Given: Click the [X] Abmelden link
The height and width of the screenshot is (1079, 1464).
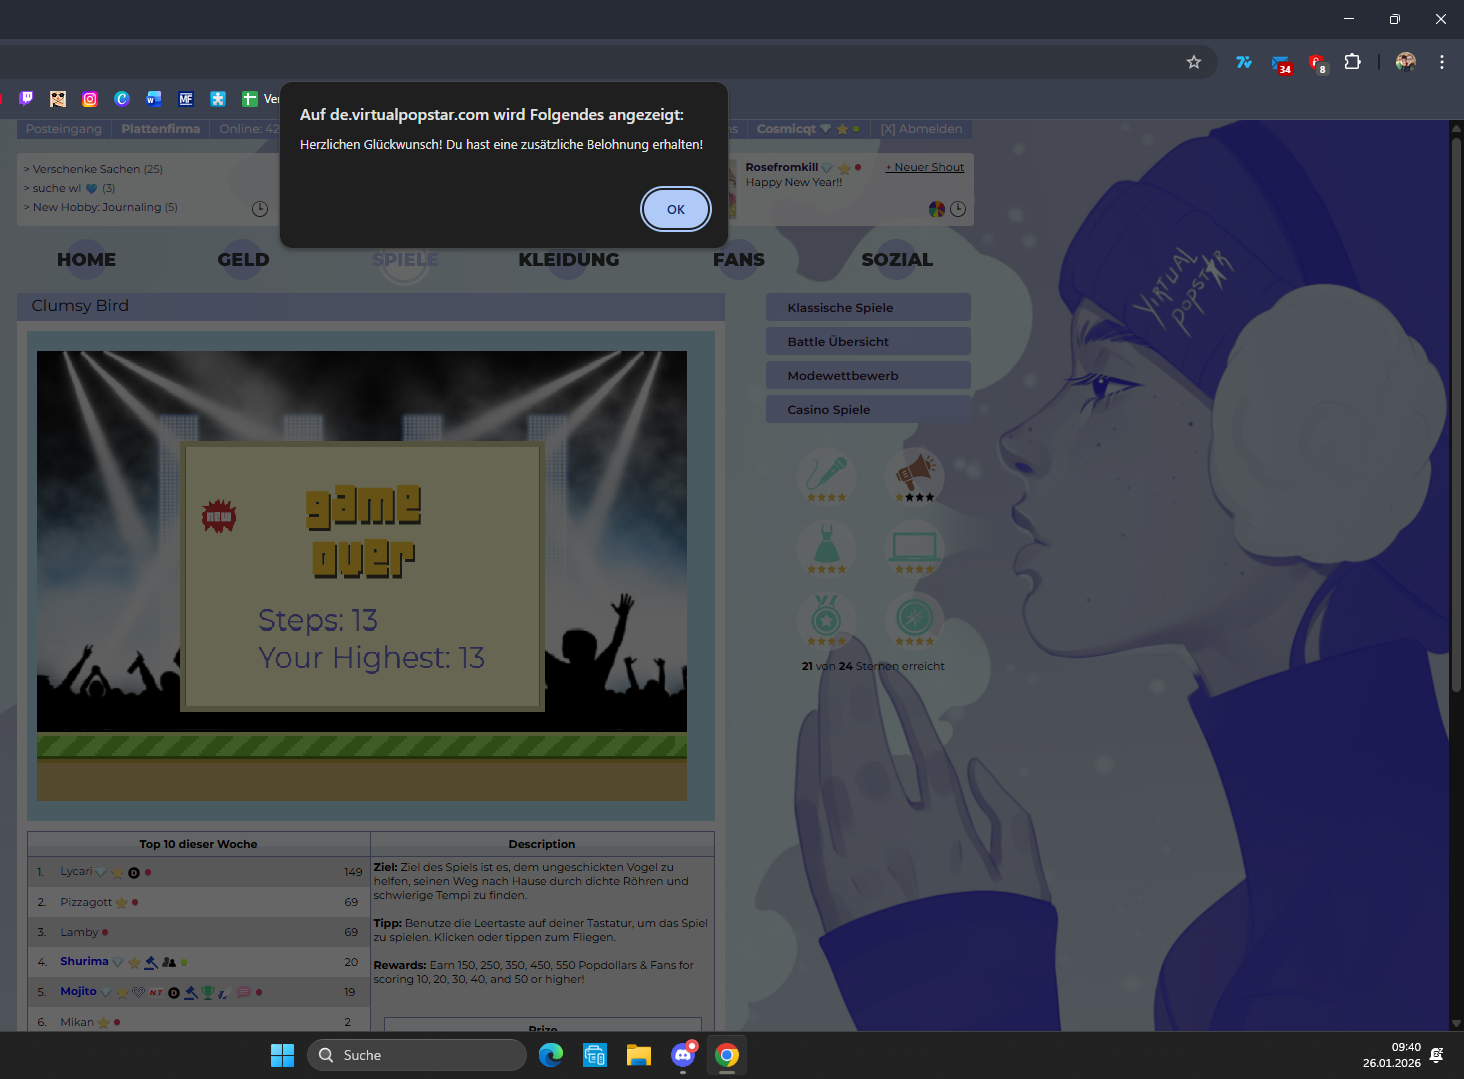Looking at the screenshot, I should click(921, 129).
